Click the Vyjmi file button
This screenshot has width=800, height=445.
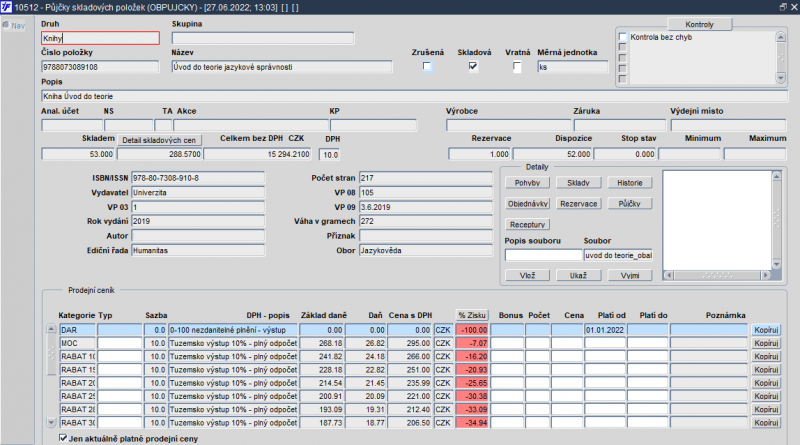(630, 276)
